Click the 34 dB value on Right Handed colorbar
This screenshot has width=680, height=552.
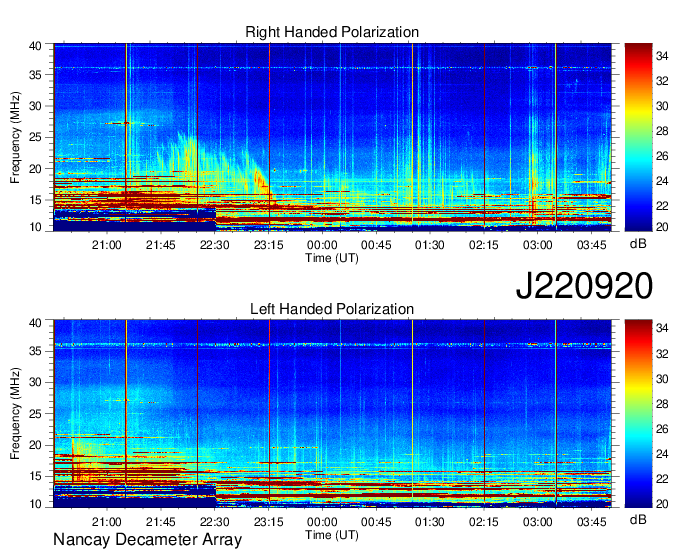click(x=662, y=56)
